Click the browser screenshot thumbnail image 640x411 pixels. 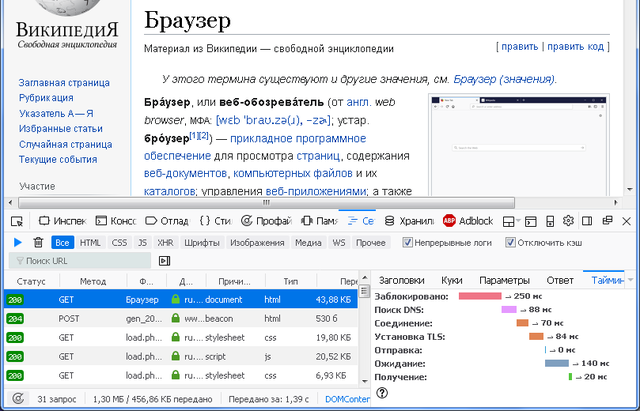(x=519, y=145)
